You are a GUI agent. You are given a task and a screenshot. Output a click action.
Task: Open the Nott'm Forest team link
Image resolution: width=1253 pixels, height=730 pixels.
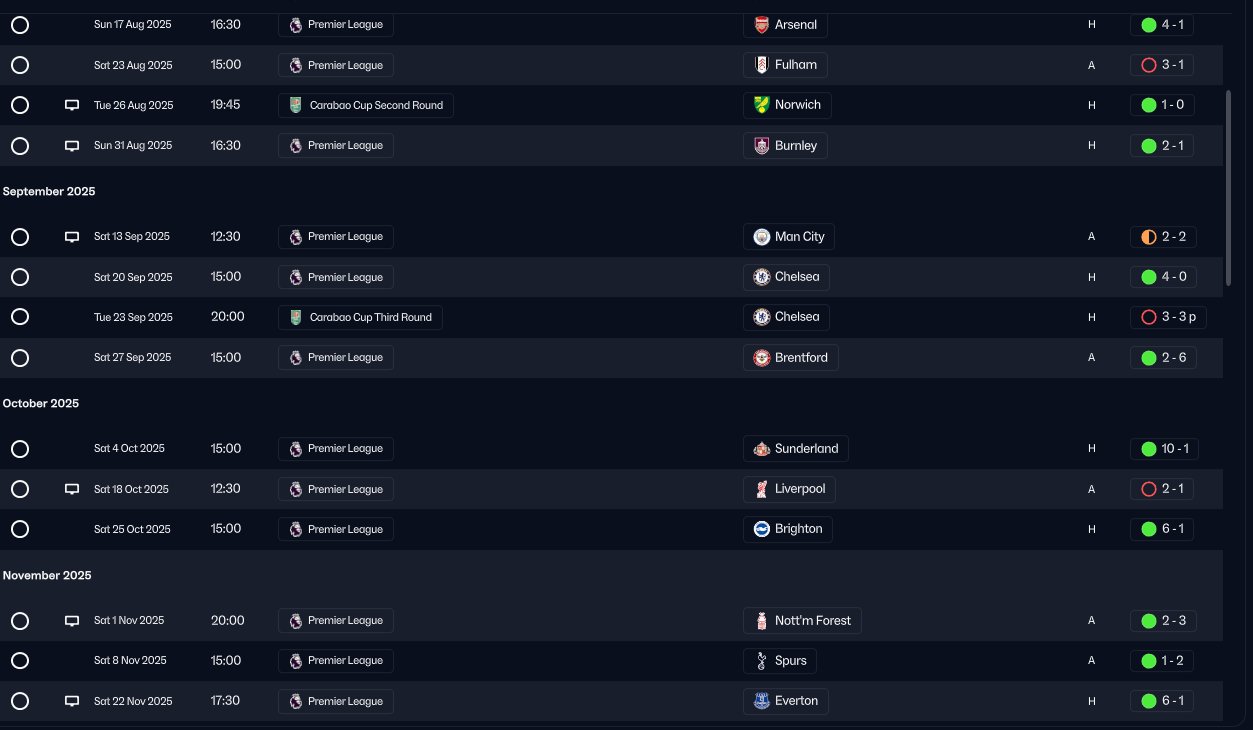[802, 621]
